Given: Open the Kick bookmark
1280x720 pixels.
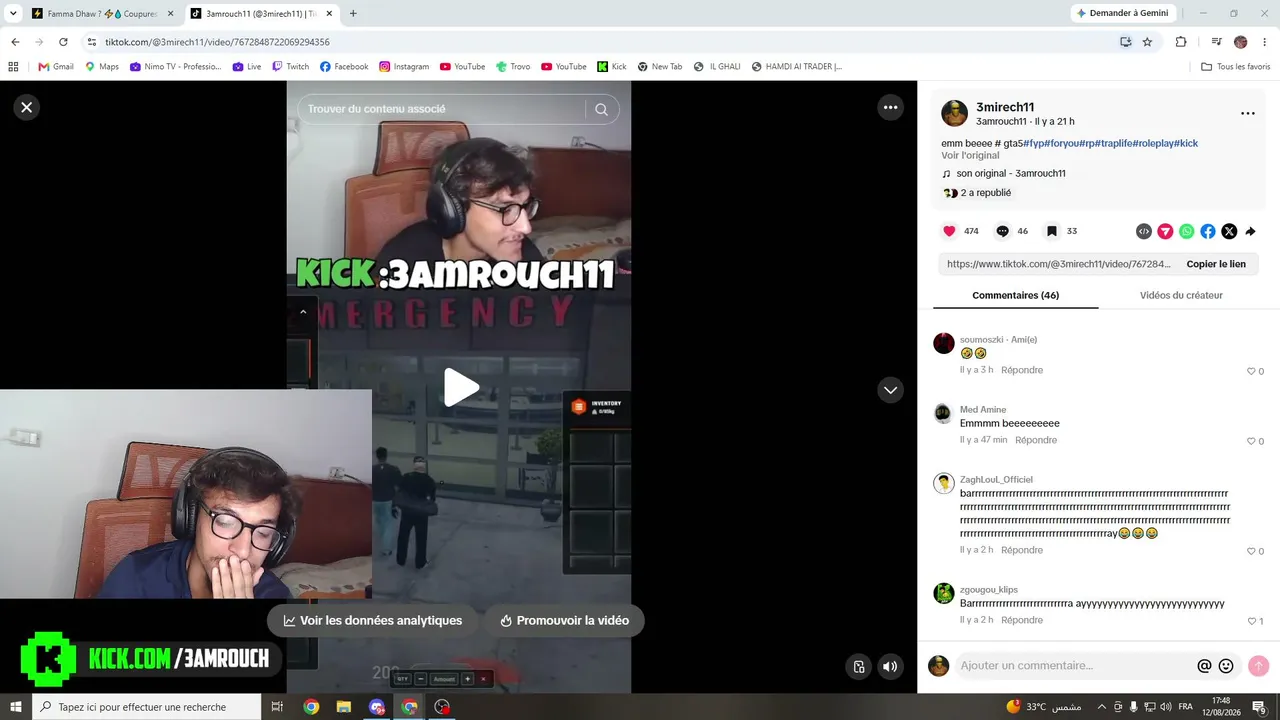Looking at the screenshot, I should pyautogui.click(x=612, y=67).
